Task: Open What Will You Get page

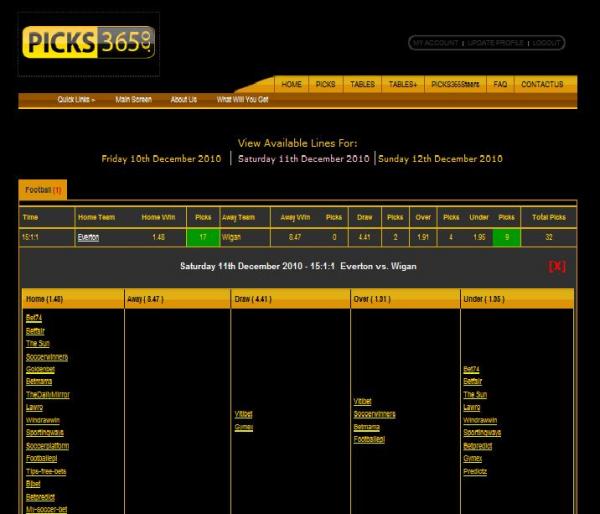Action: point(243,100)
